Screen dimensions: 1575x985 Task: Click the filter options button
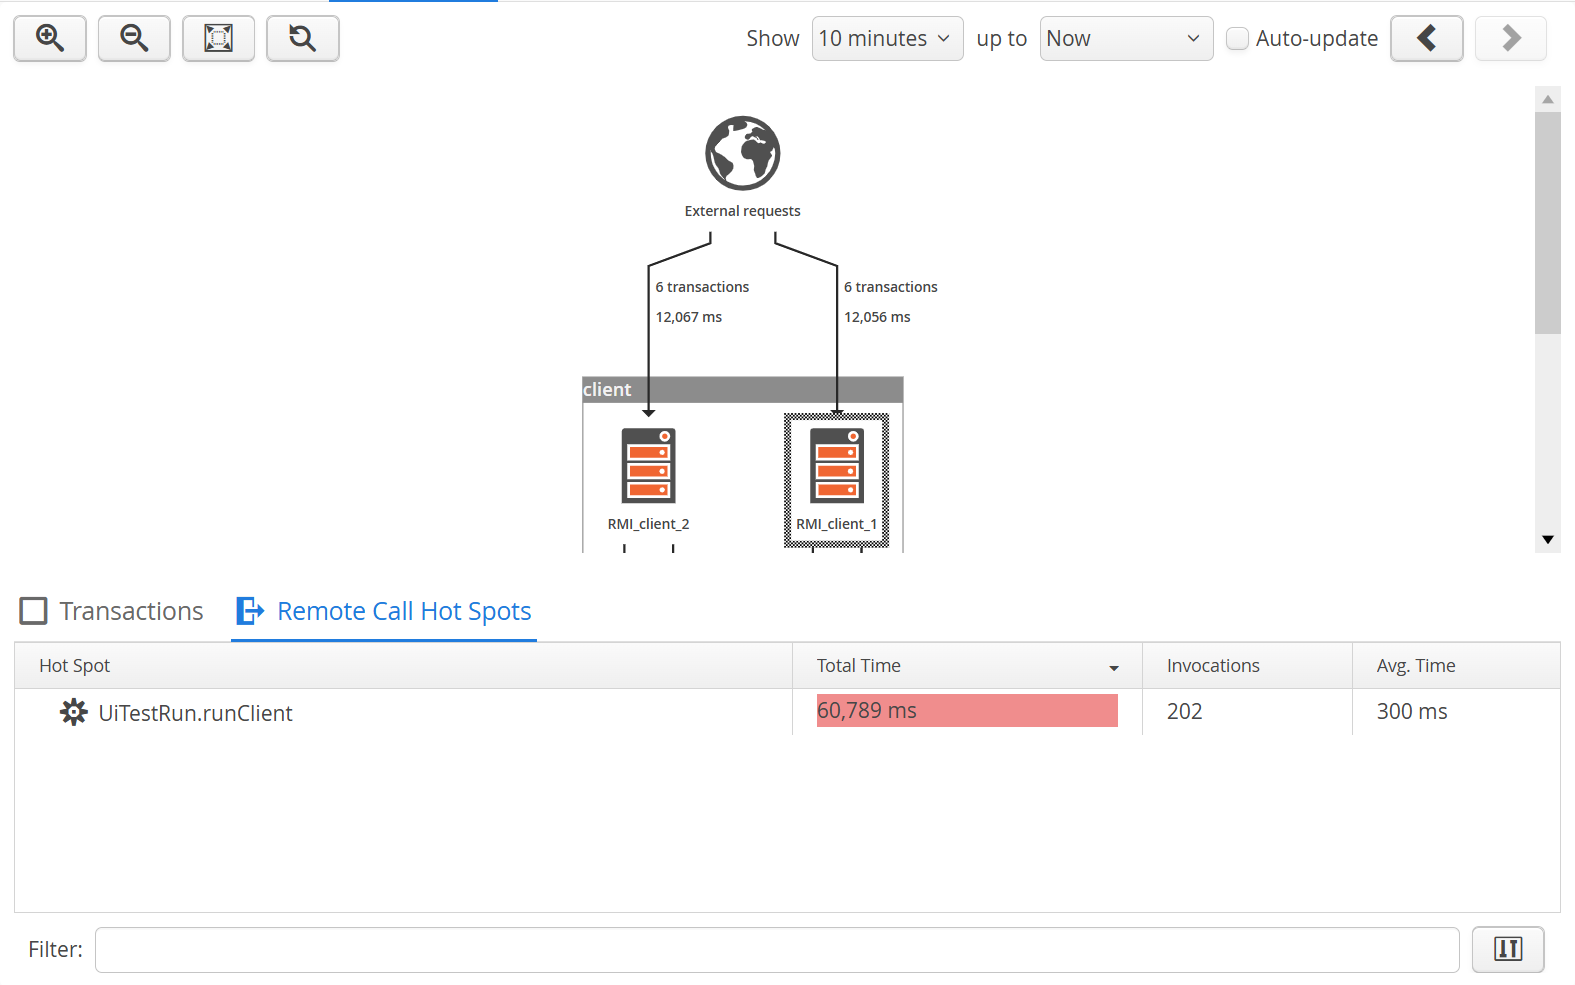pos(1508,949)
